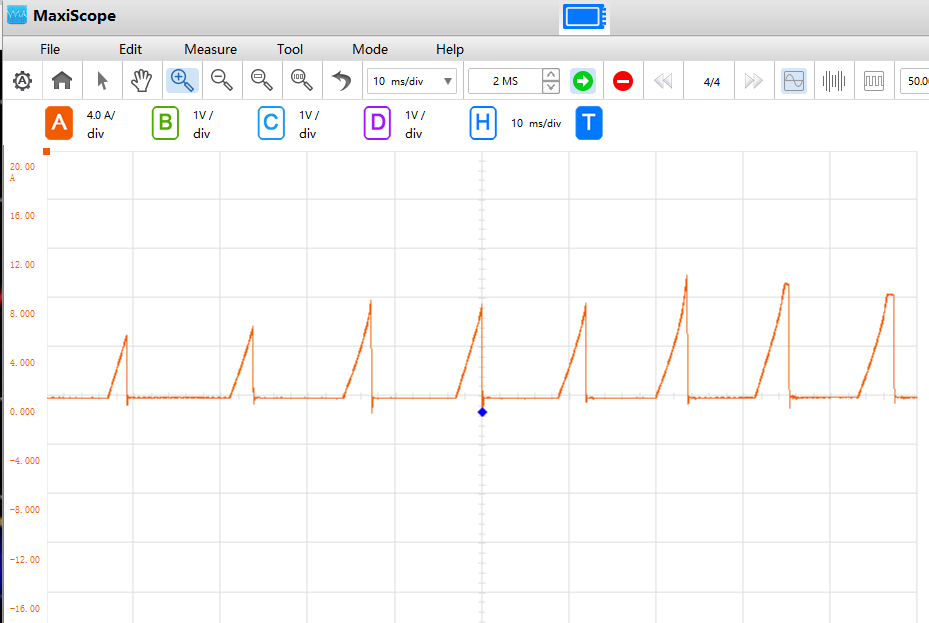Click the undo arrow icon
The image size is (929, 623).
pos(341,81)
